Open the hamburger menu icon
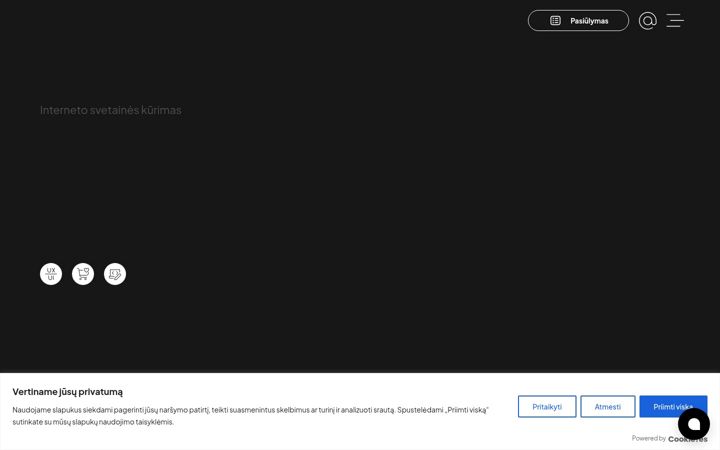Image resolution: width=720 pixels, height=450 pixels. pyautogui.click(x=675, y=21)
